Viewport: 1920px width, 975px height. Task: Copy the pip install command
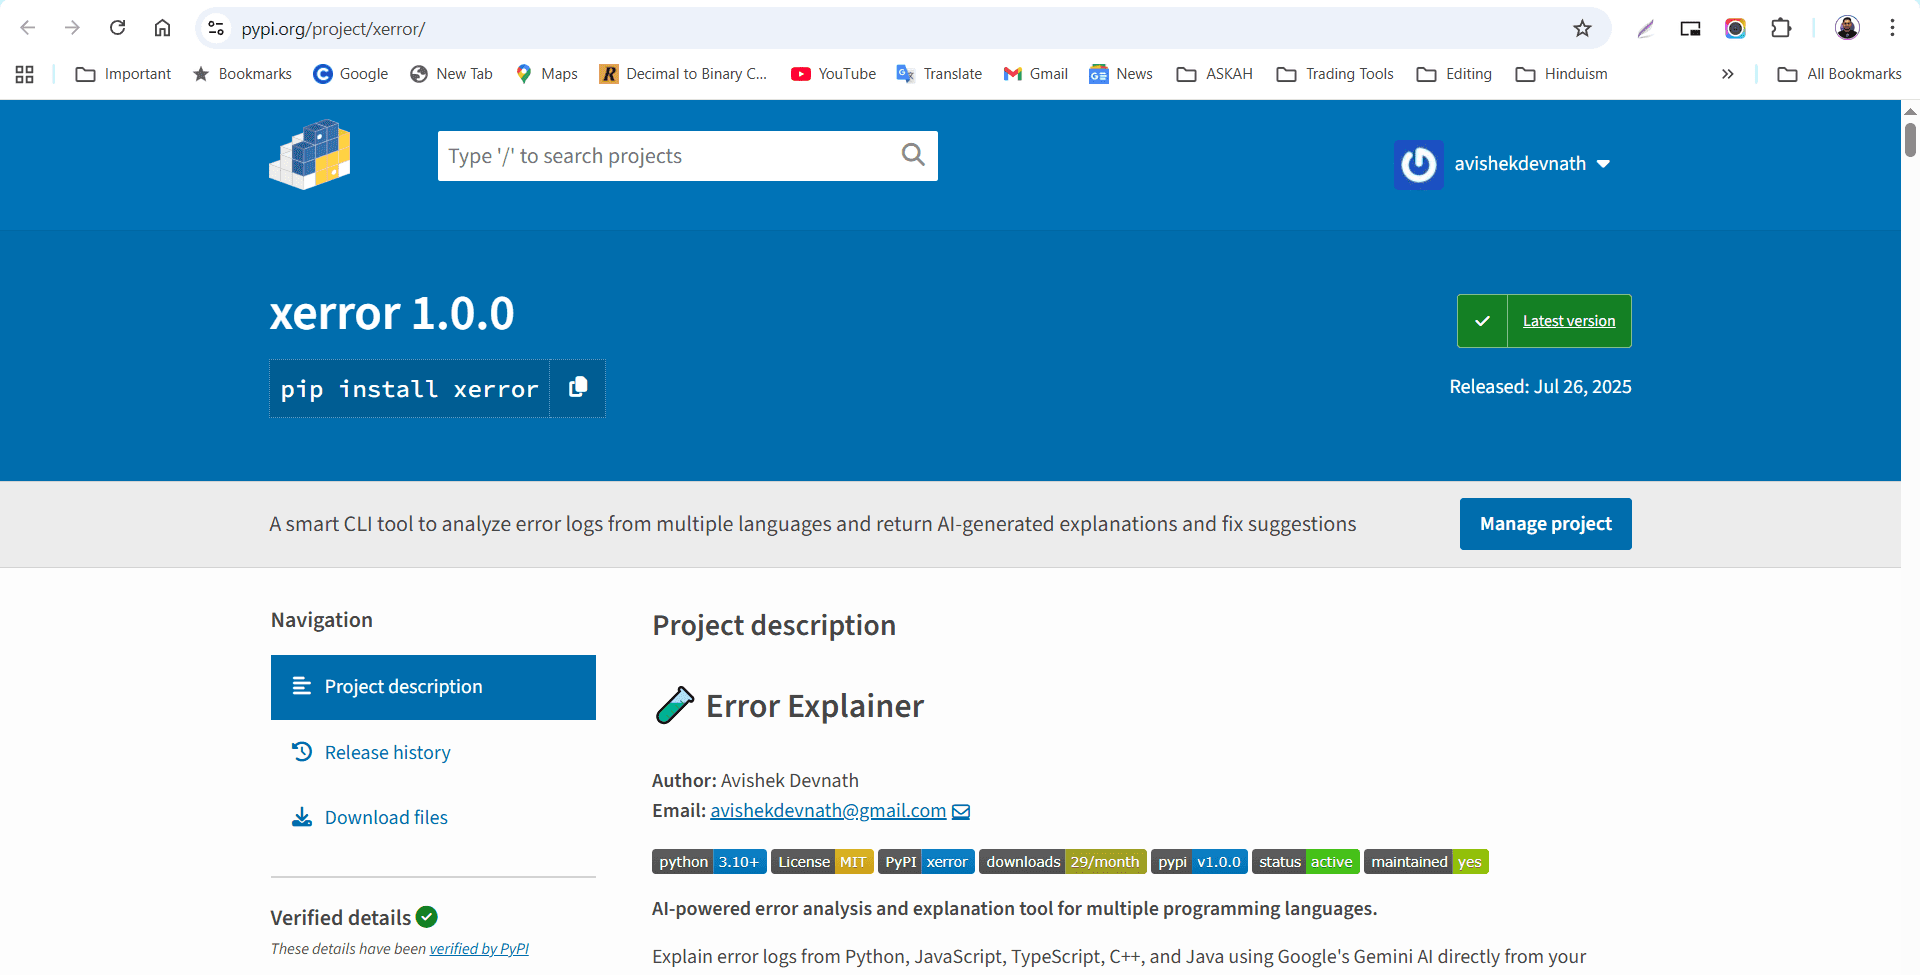click(577, 388)
